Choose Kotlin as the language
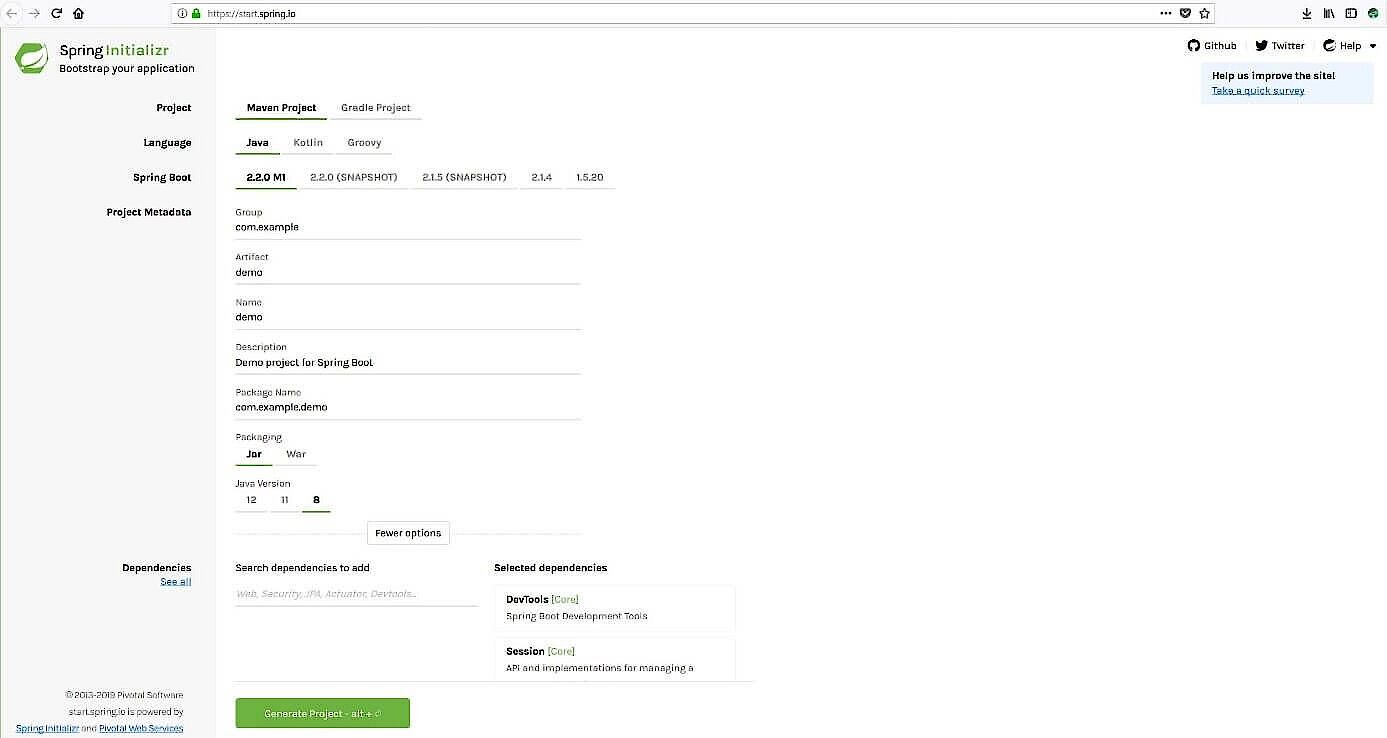Image resolution: width=1387 pixels, height=738 pixels. tap(308, 143)
